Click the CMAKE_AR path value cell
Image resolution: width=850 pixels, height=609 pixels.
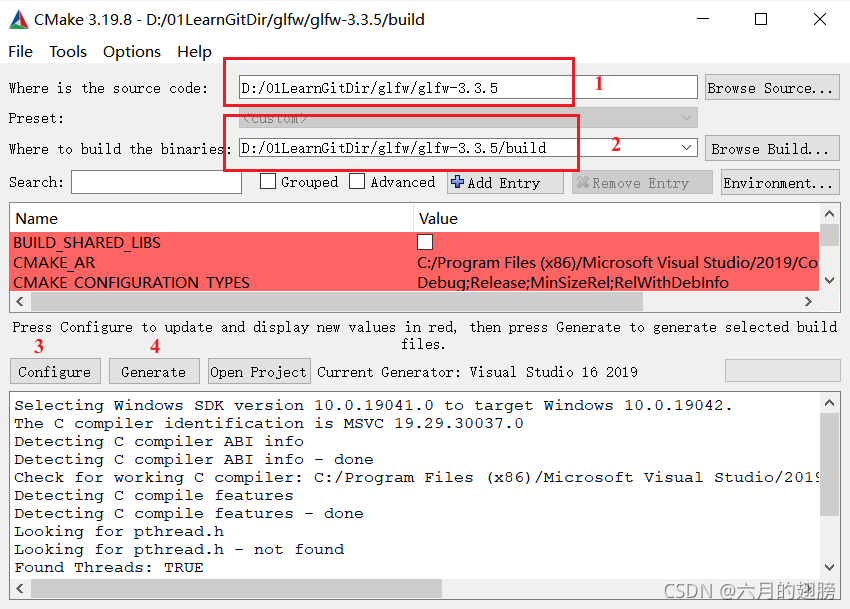pyautogui.click(x=617, y=263)
